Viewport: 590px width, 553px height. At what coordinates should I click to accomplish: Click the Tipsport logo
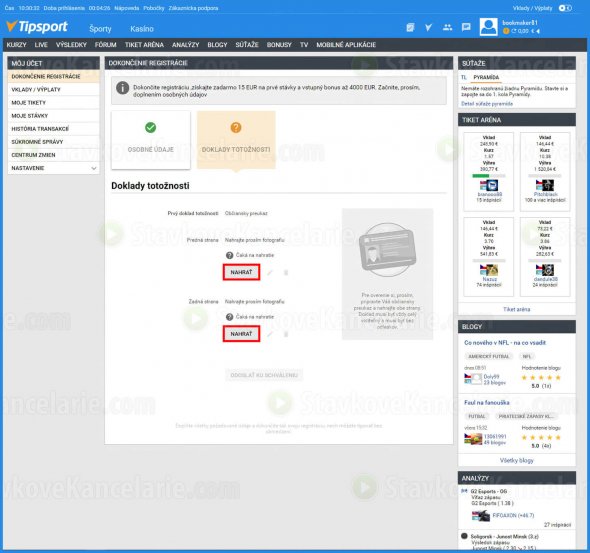click(37, 27)
